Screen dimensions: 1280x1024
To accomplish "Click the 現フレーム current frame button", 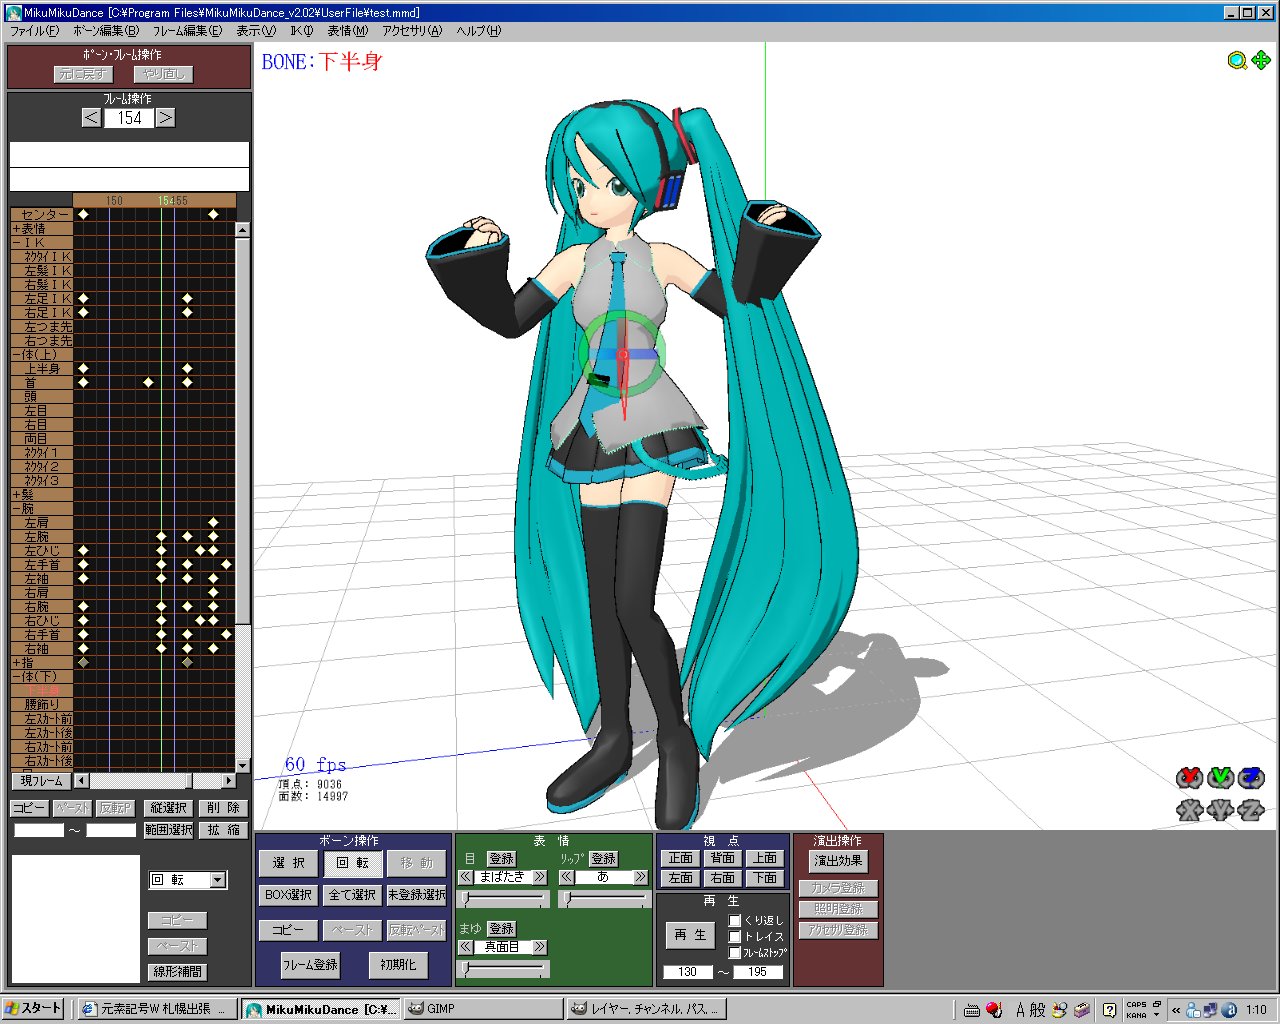I will (41, 781).
